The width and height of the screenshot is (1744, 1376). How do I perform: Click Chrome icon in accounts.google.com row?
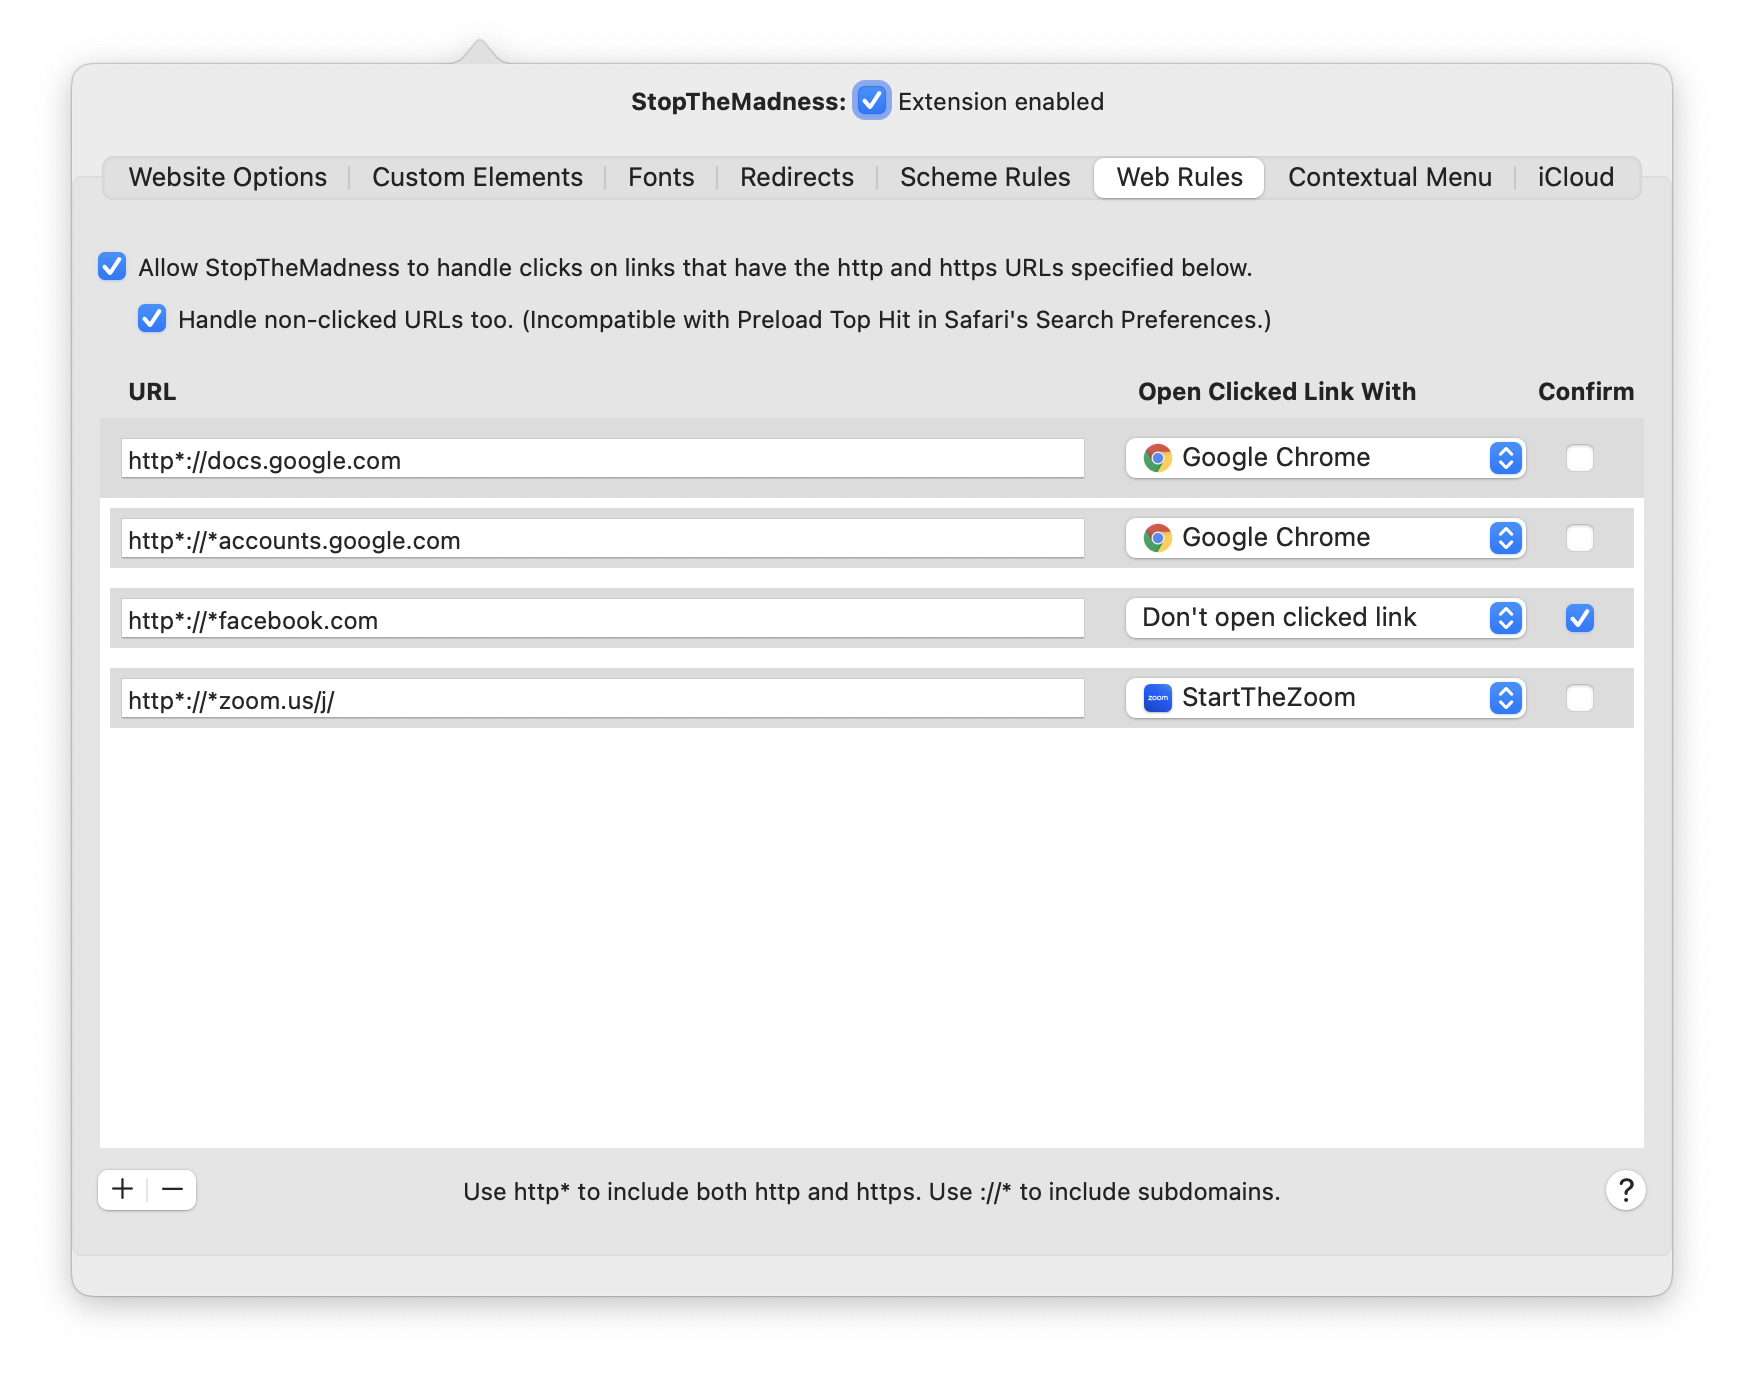click(1157, 538)
